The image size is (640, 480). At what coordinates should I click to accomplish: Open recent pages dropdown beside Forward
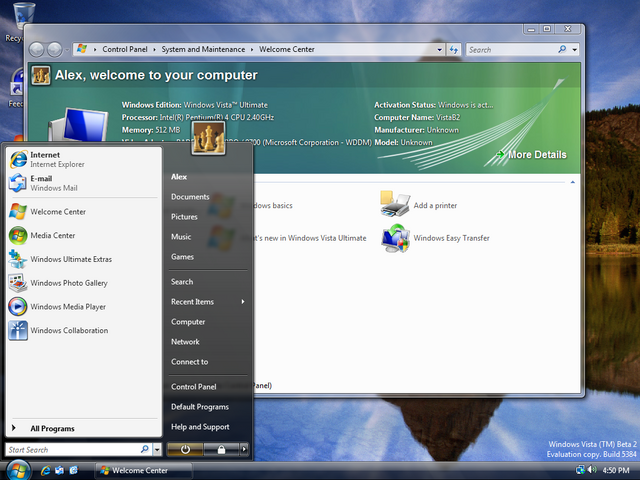coord(67,50)
